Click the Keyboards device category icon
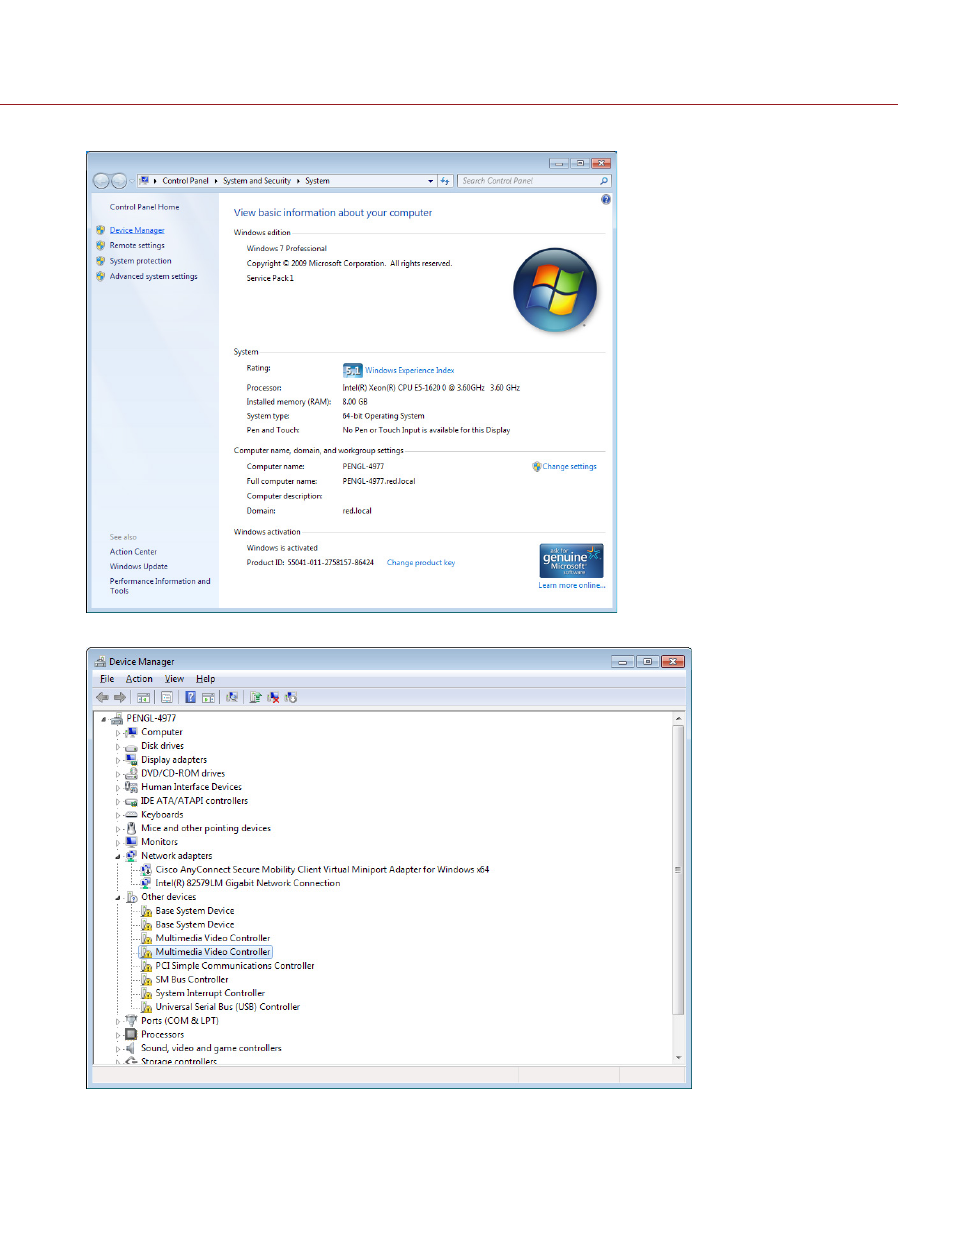The height and width of the screenshot is (1235, 954). (x=131, y=815)
